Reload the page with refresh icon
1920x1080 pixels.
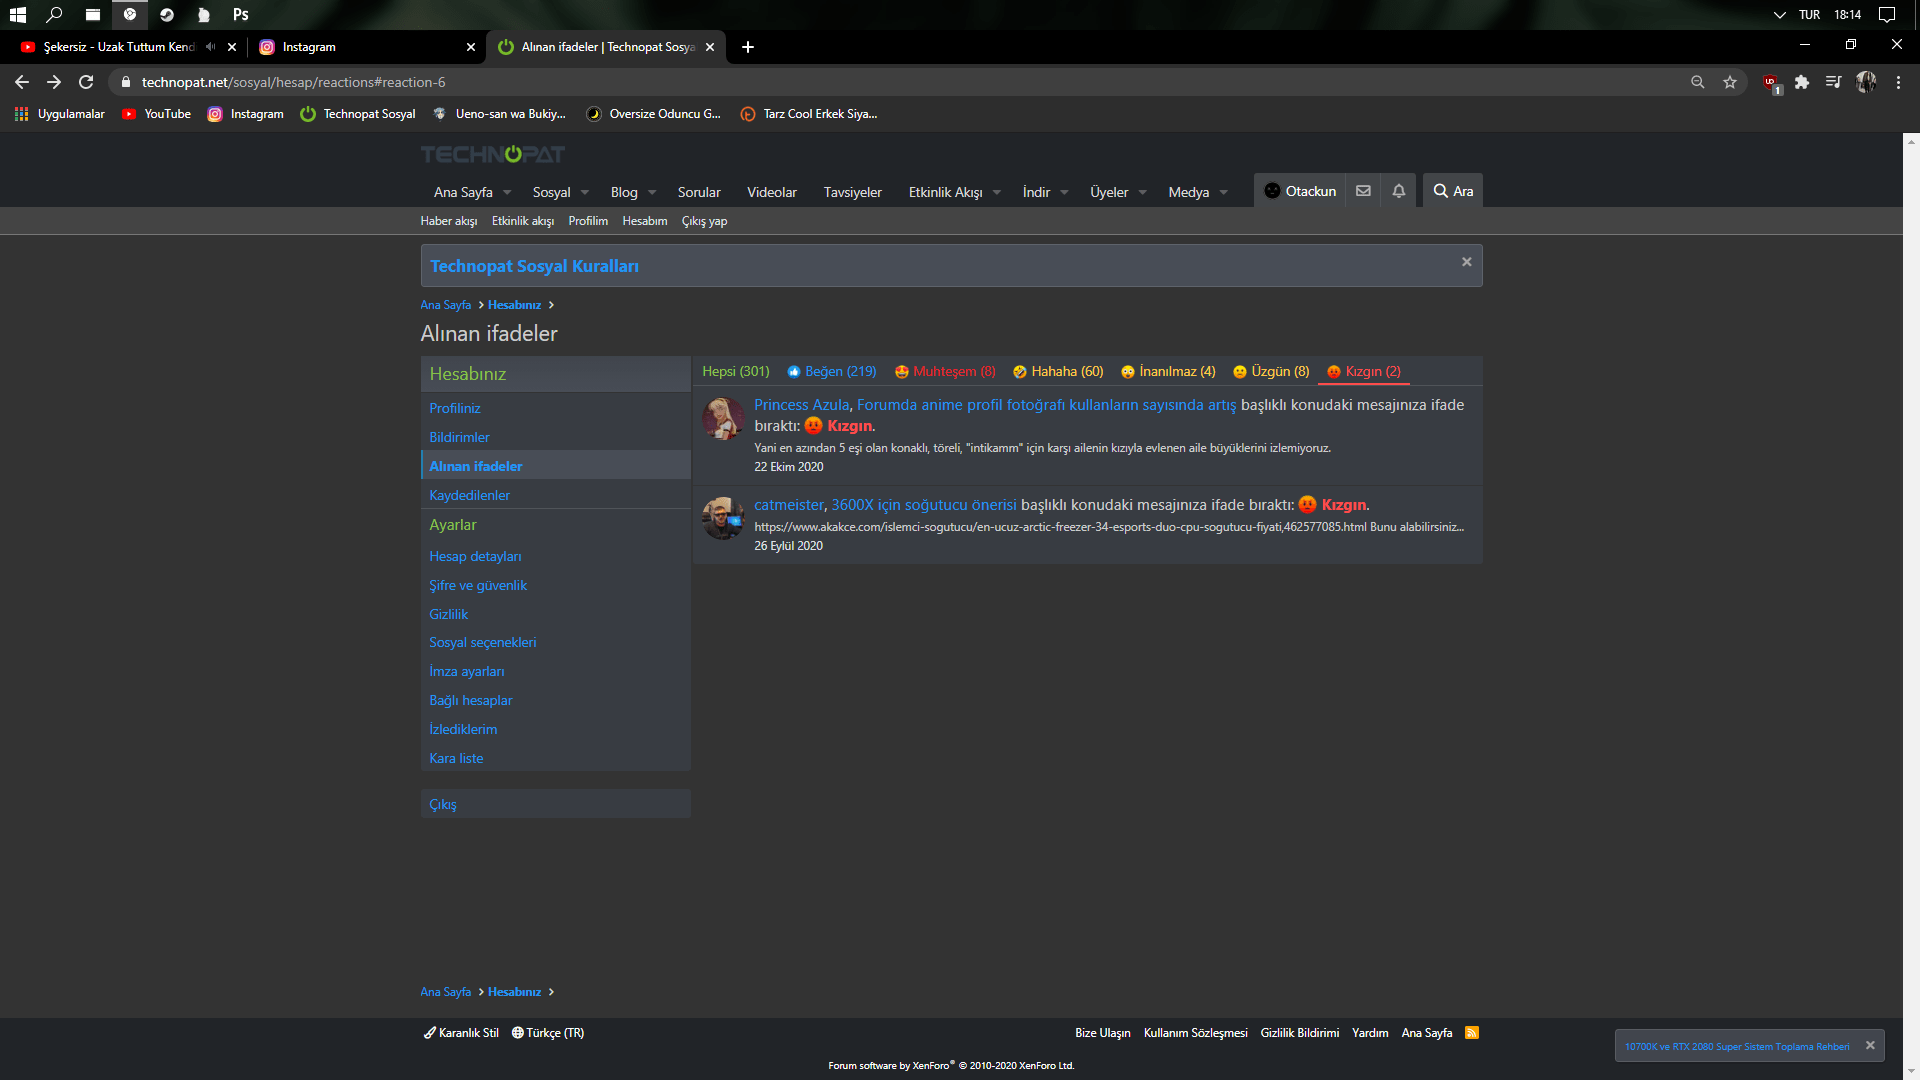(86, 82)
